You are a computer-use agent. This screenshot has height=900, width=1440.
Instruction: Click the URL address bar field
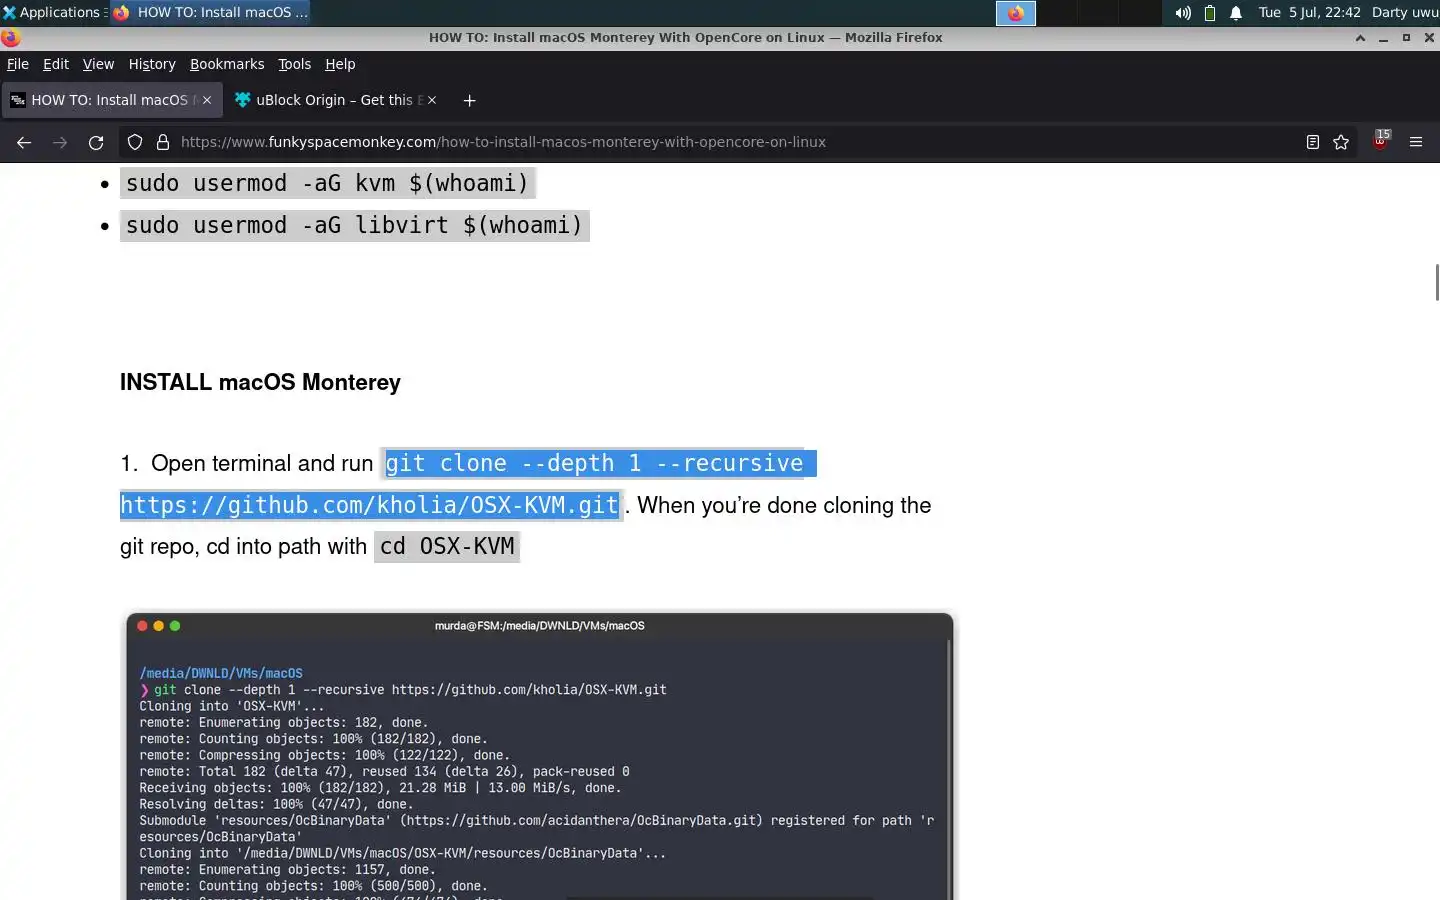point(735,142)
